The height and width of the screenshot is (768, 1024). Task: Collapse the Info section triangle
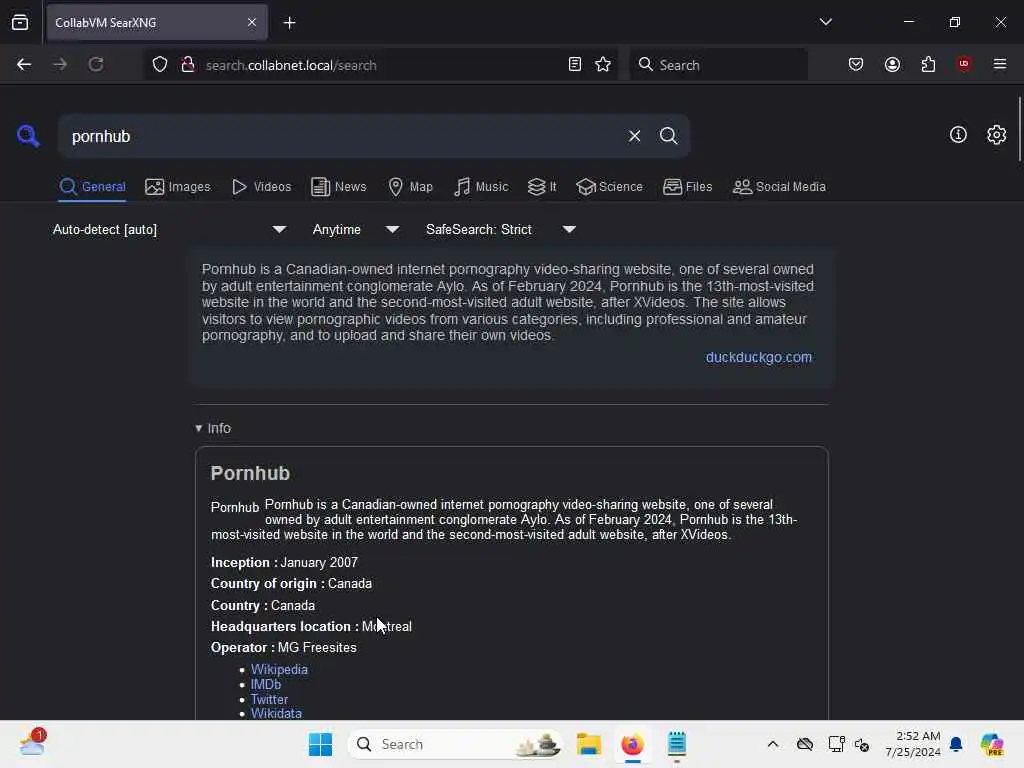[199, 428]
